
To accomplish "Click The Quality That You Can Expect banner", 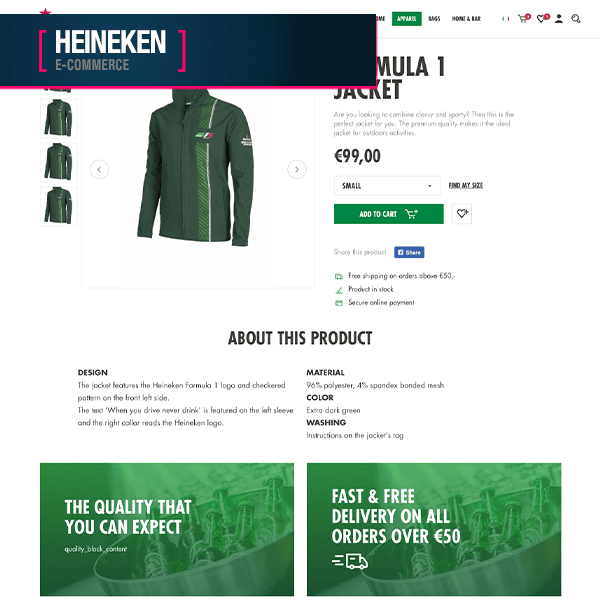I will [167, 529].
